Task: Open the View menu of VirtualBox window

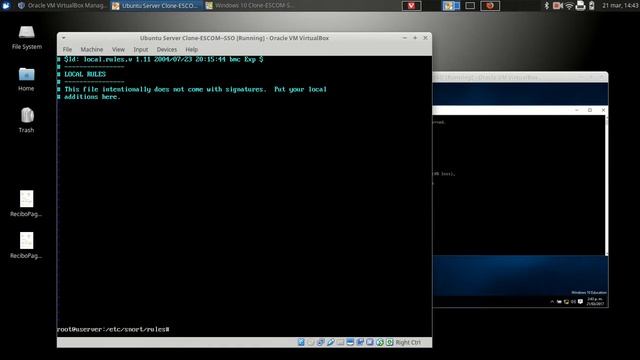Action: 118,49
